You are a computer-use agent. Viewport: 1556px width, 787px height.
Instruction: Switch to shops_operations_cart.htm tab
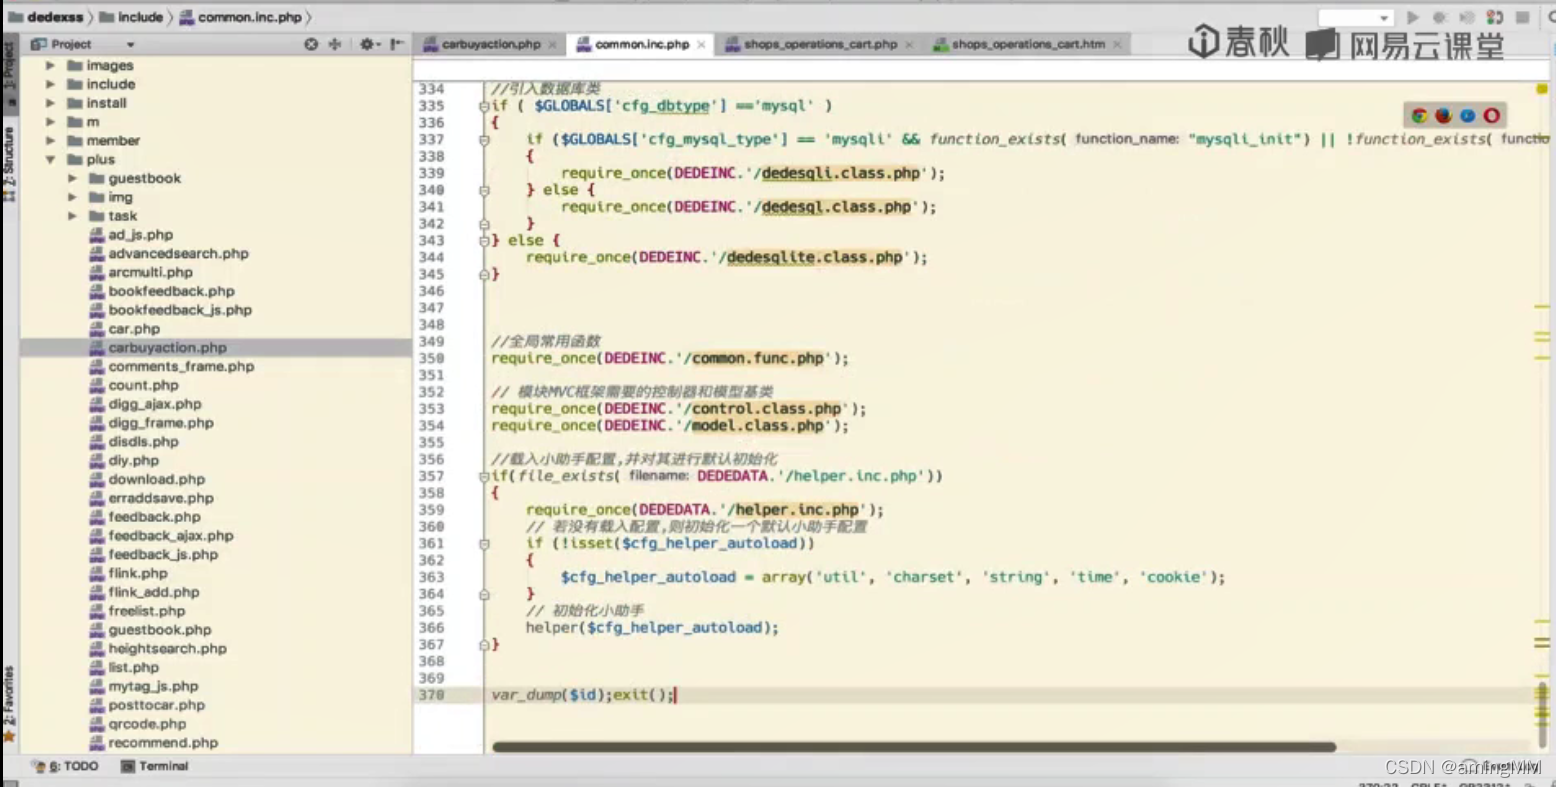(x=1028, y=44)
